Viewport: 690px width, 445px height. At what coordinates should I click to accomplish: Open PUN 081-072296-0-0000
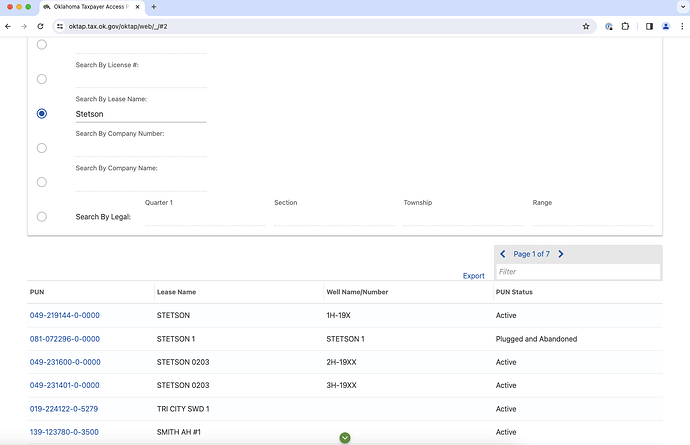(x=65, y=339)
